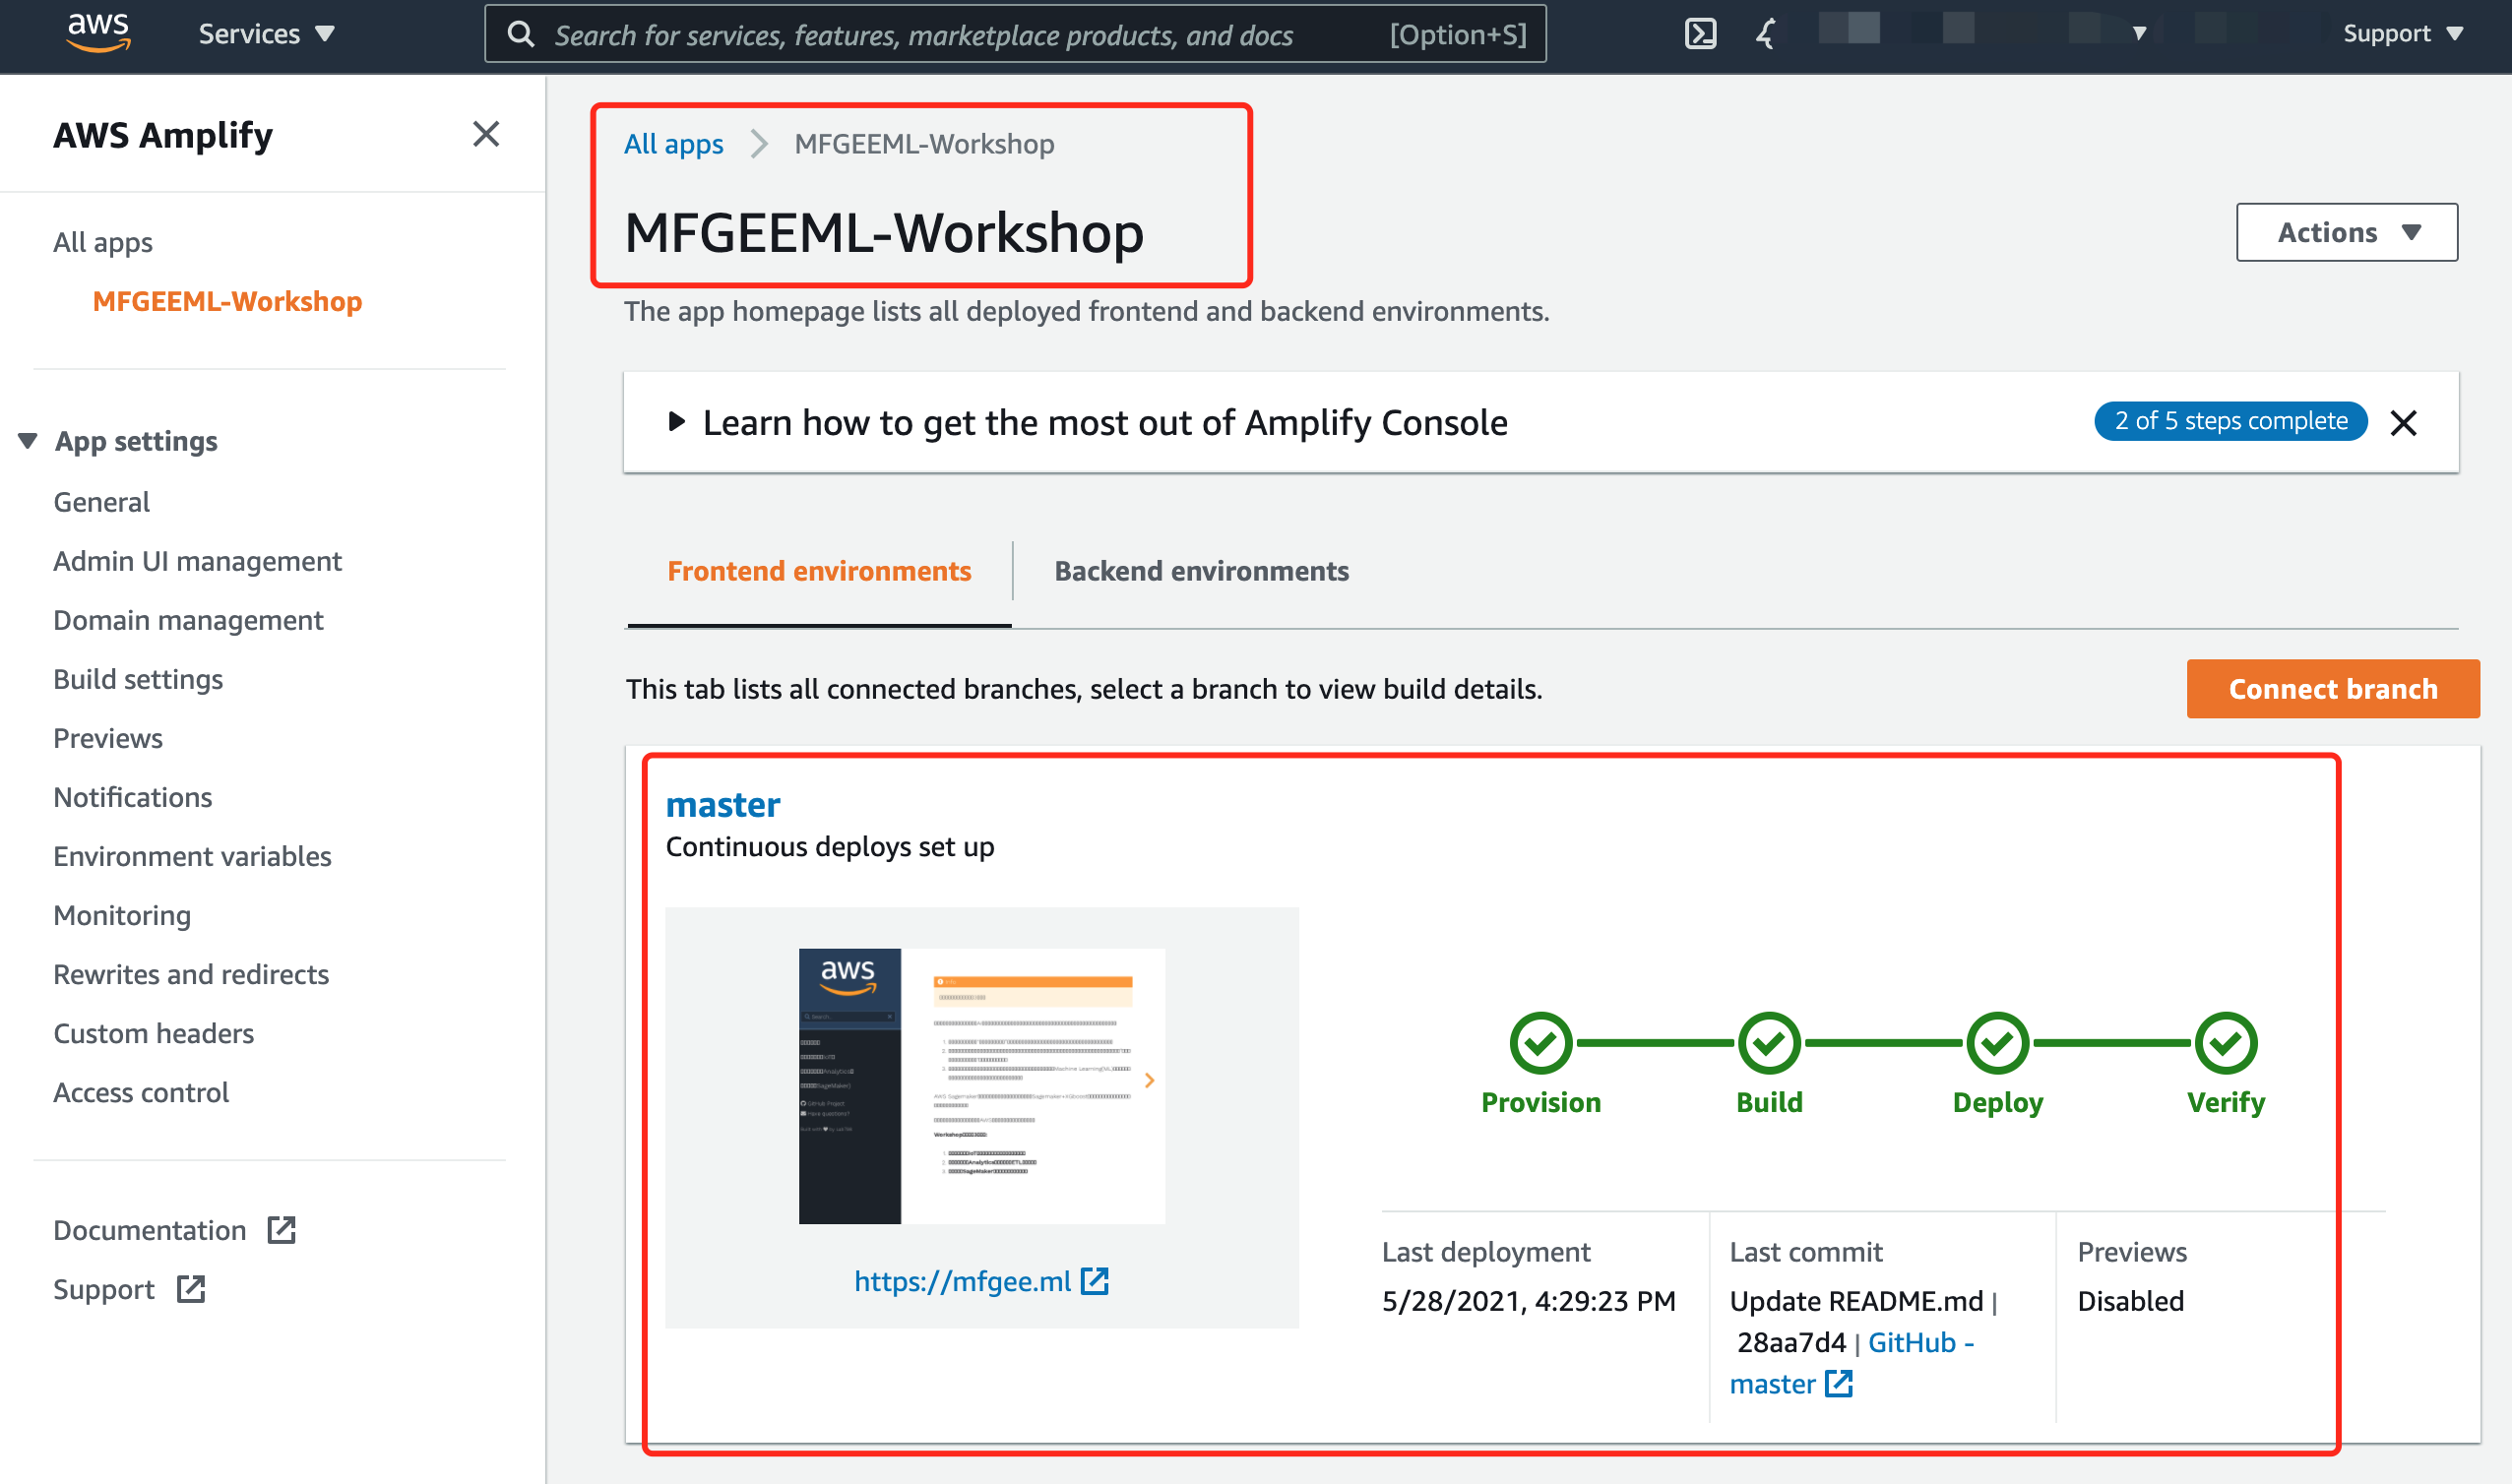Click the Verify step checkmark icon
Viewport: 2512px width, 1484px height.
[2225, 1043]
